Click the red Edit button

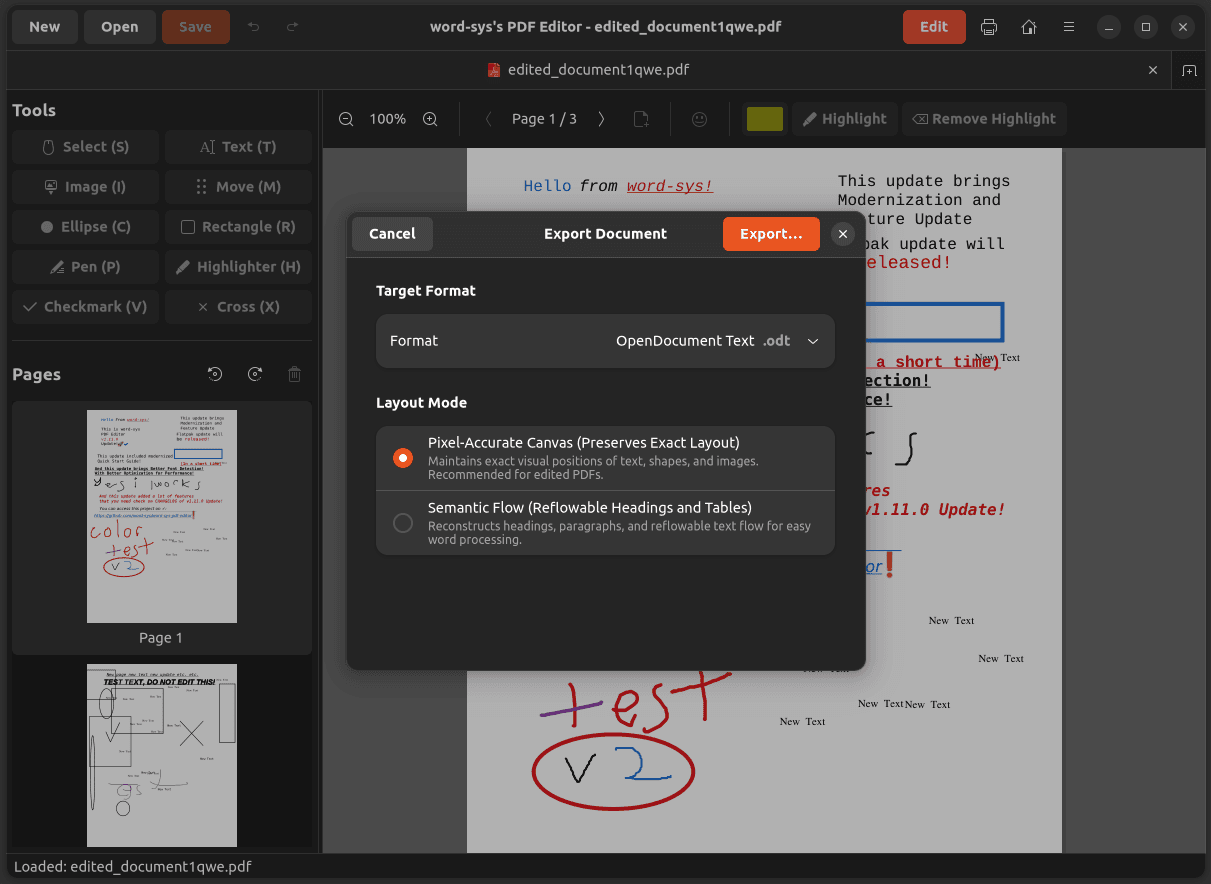[x=934, y=27]
